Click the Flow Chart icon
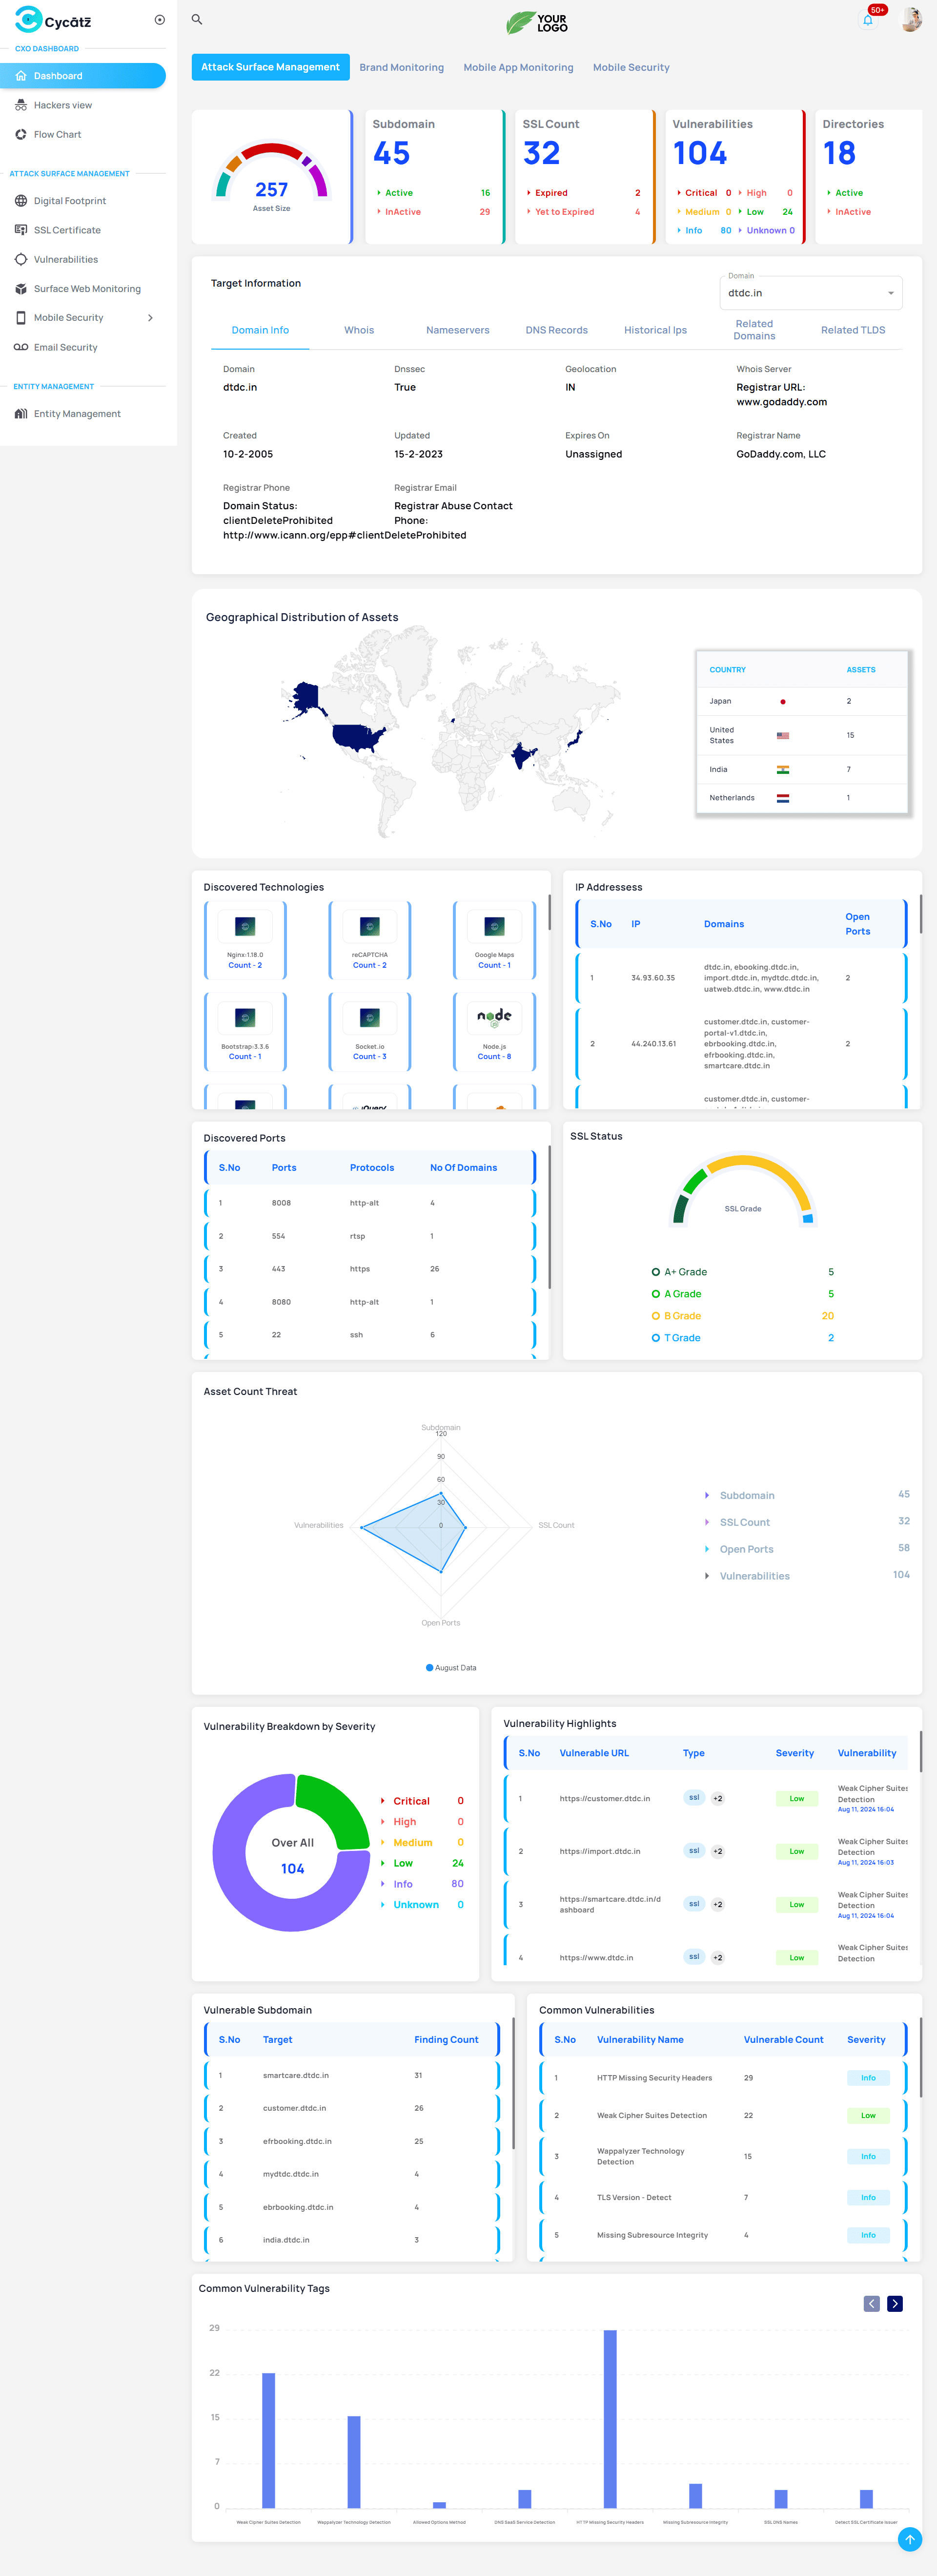 [21, 134]
